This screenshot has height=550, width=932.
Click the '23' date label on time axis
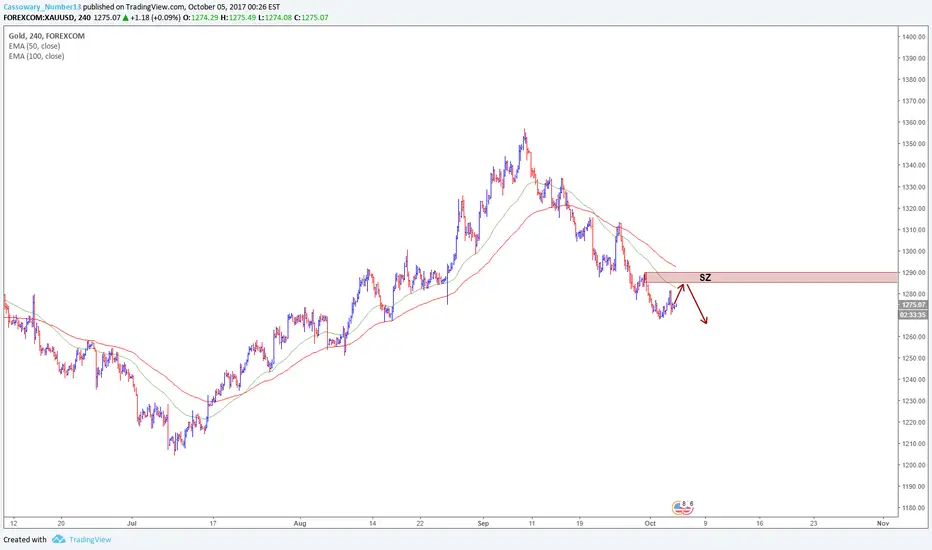tap(814, 523)
